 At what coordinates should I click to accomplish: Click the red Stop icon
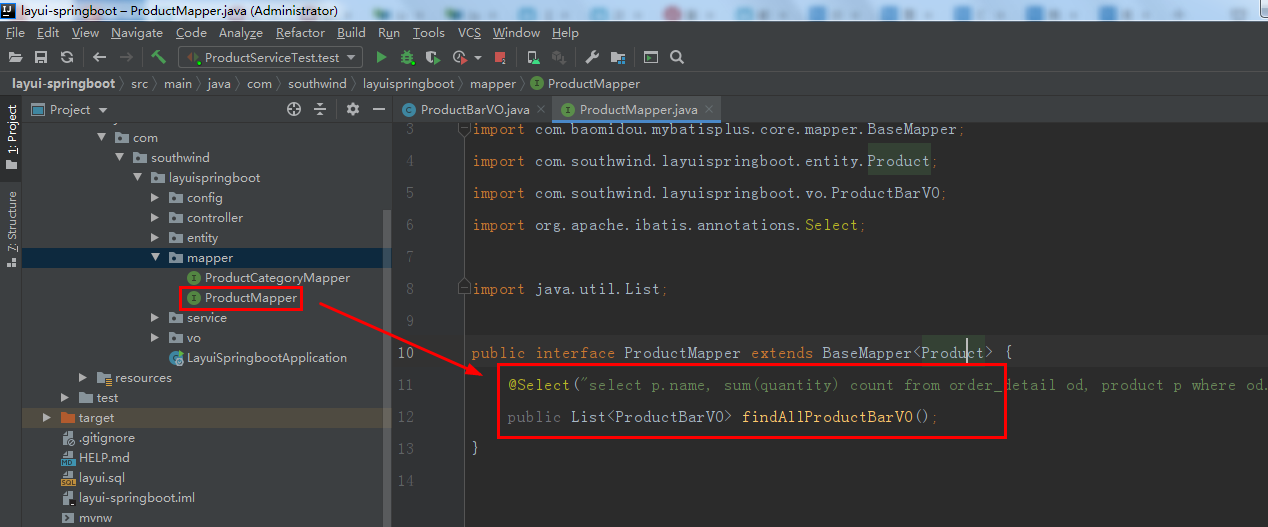pyautogui.click(x=500, y=57)
